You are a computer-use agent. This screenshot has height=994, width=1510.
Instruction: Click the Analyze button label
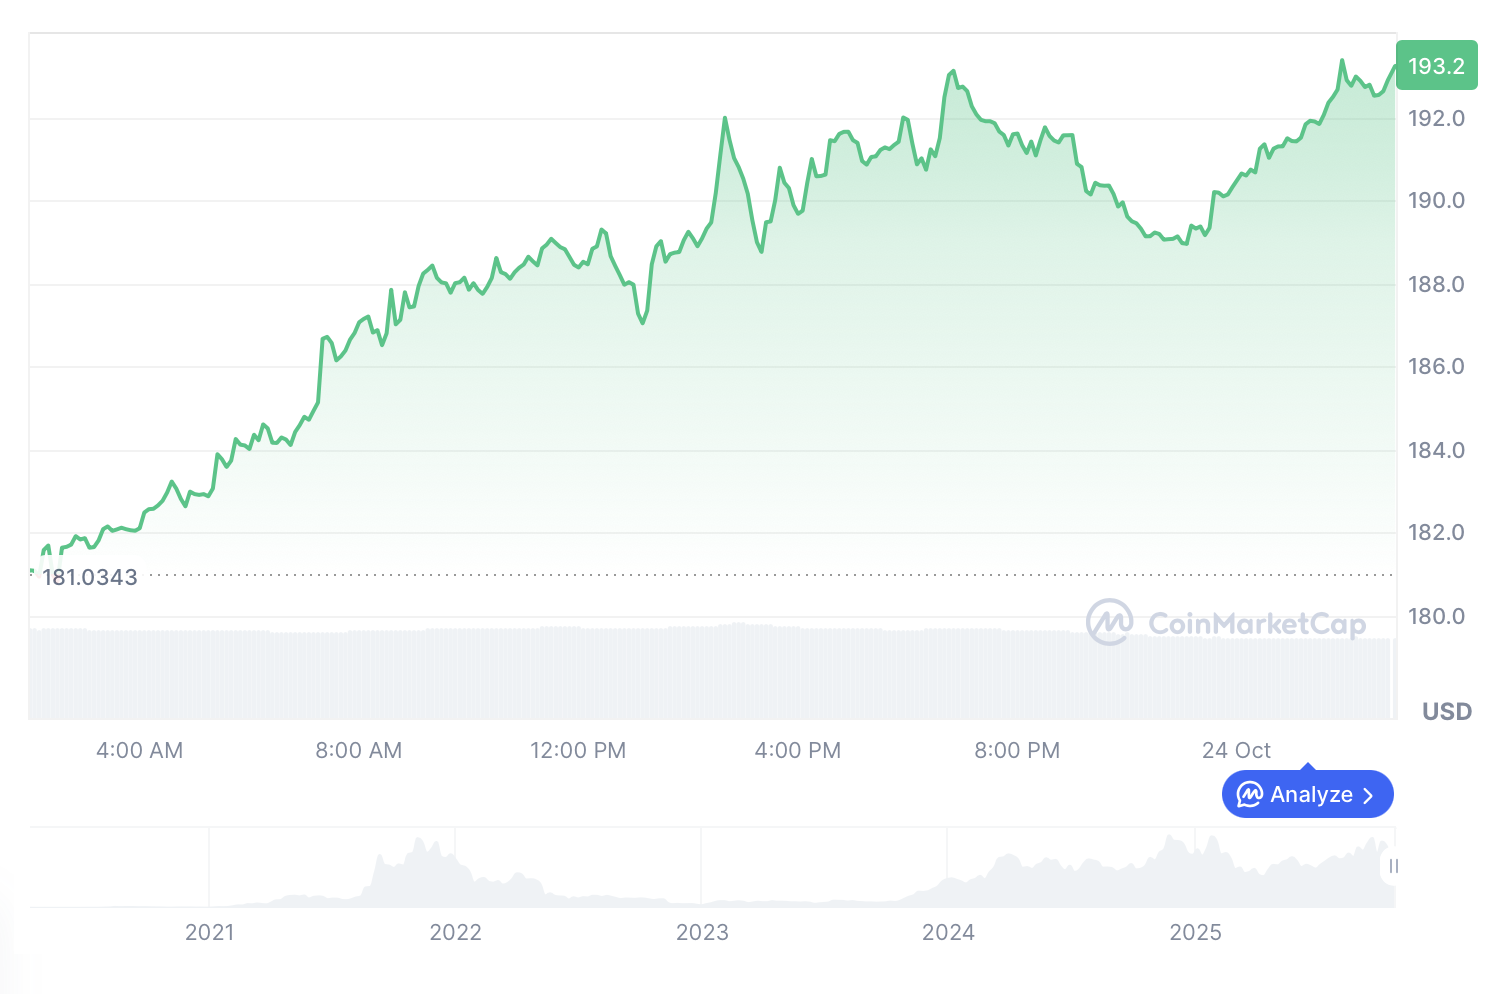click(1311, 795)
